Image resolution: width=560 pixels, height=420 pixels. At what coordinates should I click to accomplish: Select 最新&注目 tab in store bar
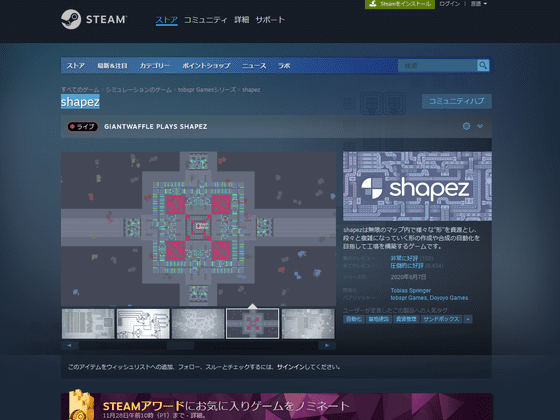[112, 66]
